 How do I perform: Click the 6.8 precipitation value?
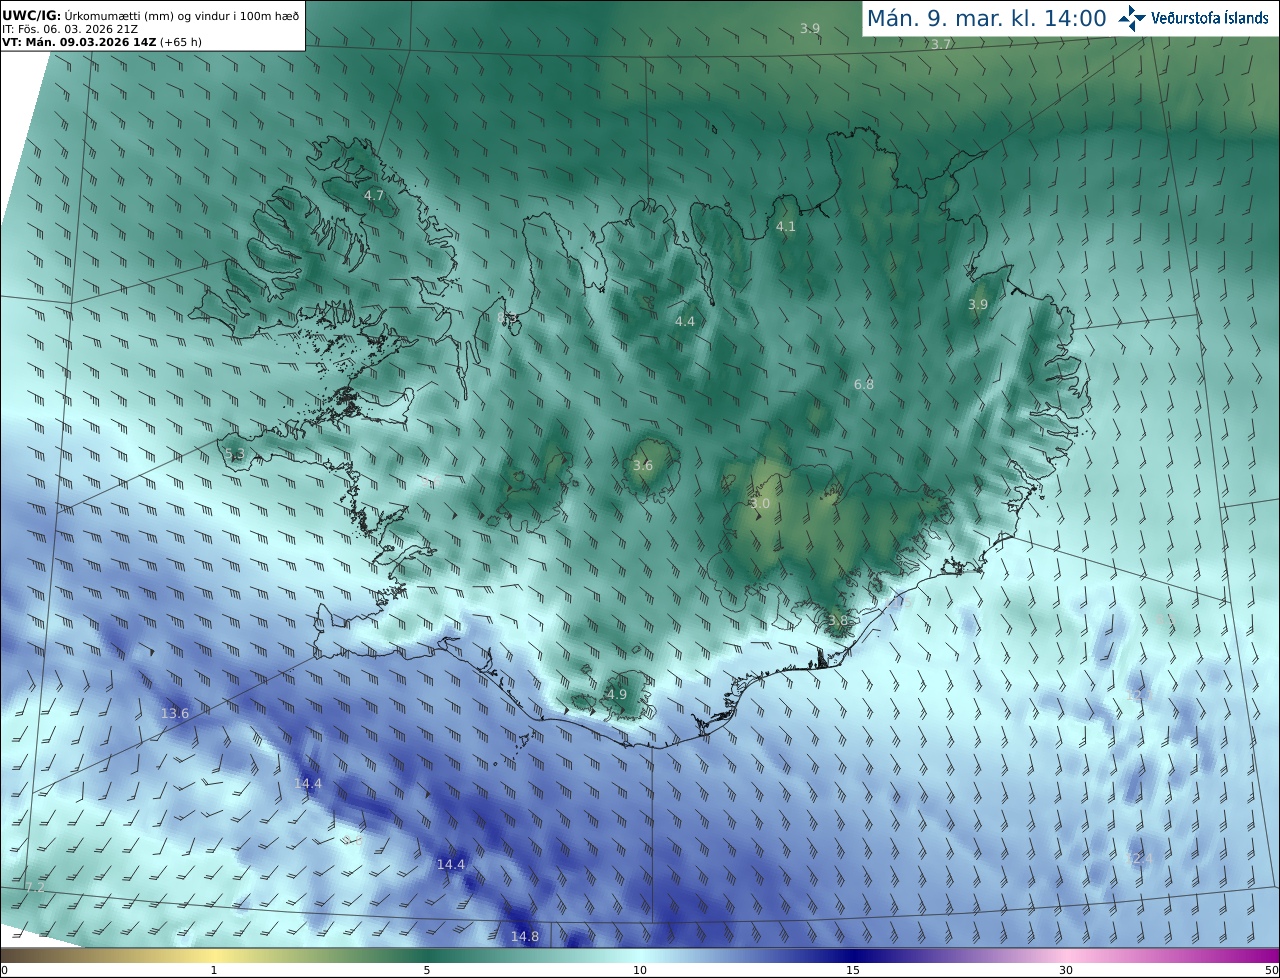pos(864,384)
